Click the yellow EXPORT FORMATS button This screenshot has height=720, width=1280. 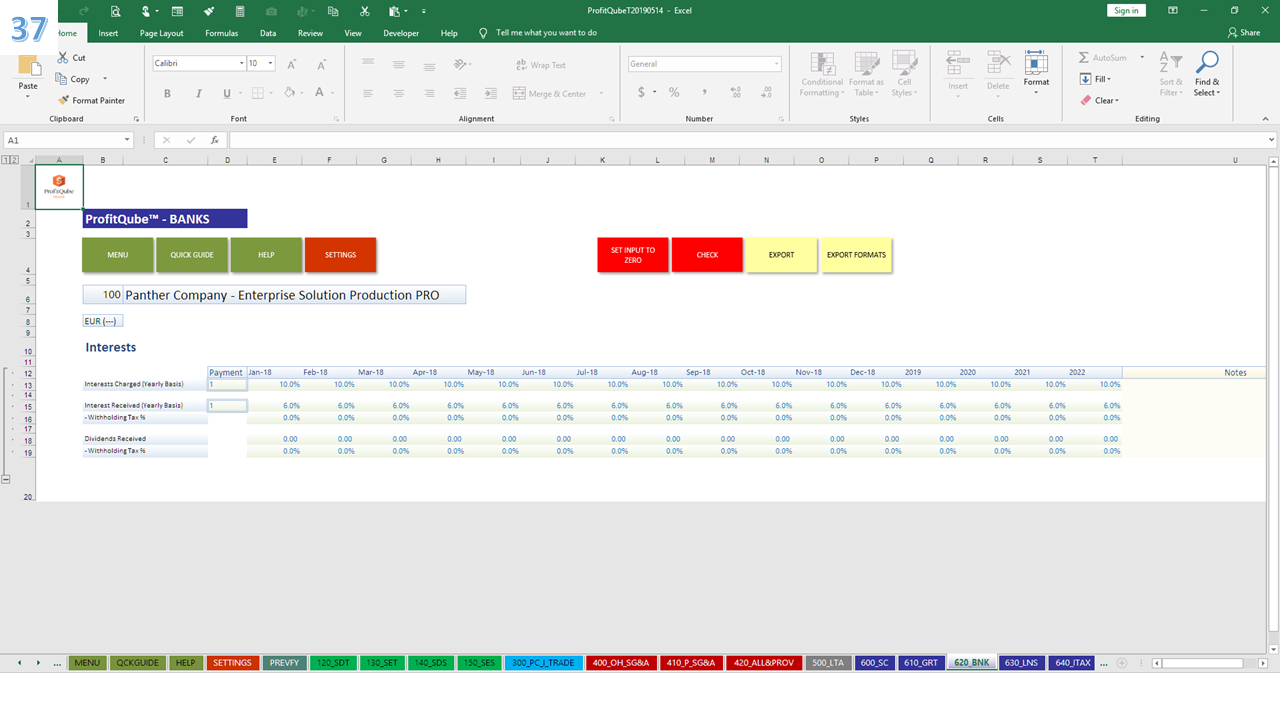856,255
